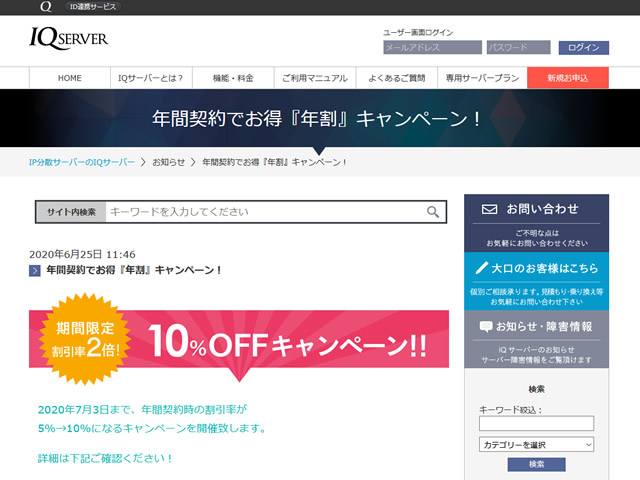Viewport: 640px width, 480px height.
Task: Click the text 2020年7月3日まで、年間契約時の割引率が
Action: pyautogui.click(x=142, y=409)
